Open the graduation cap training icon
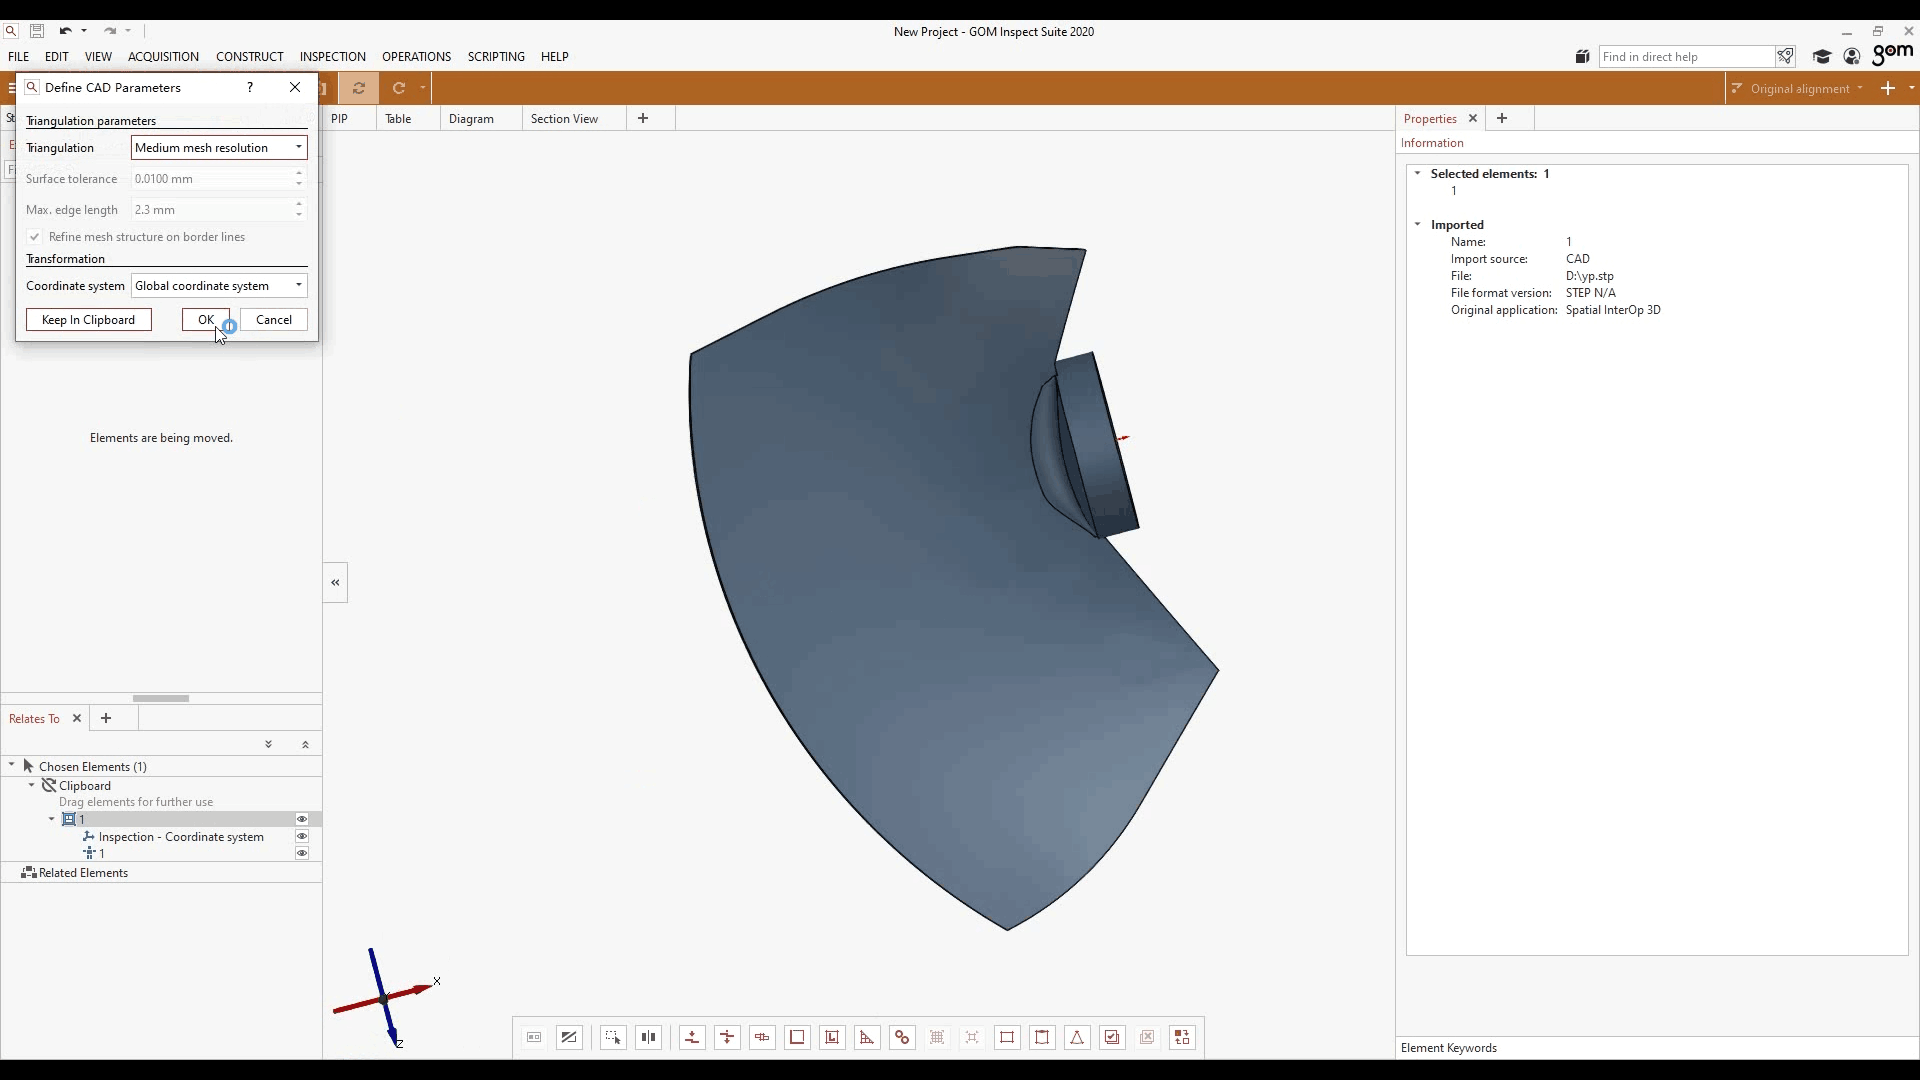1920x1080 pixels. 1822,57
